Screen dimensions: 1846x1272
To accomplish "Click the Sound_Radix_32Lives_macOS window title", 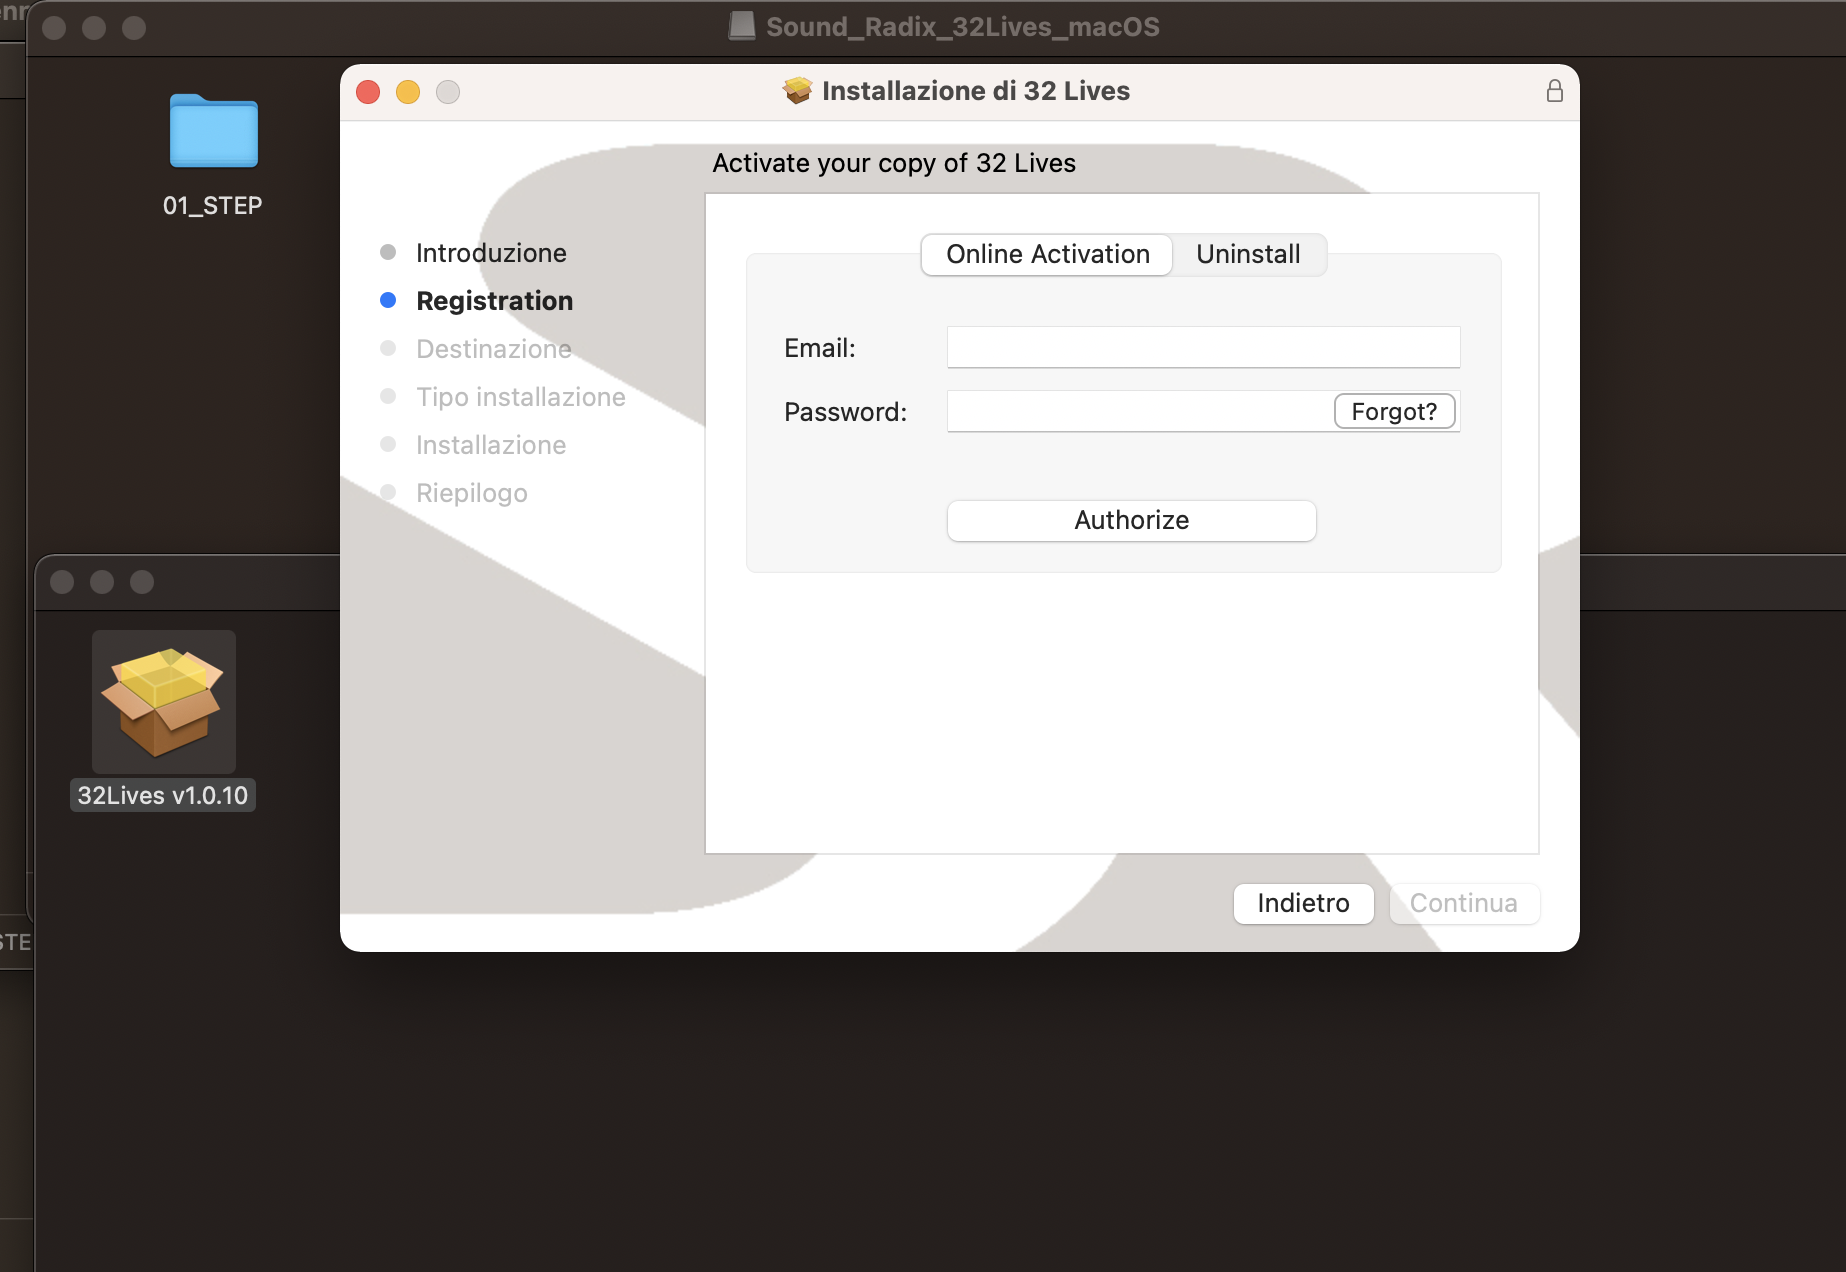I will [962, 27].
